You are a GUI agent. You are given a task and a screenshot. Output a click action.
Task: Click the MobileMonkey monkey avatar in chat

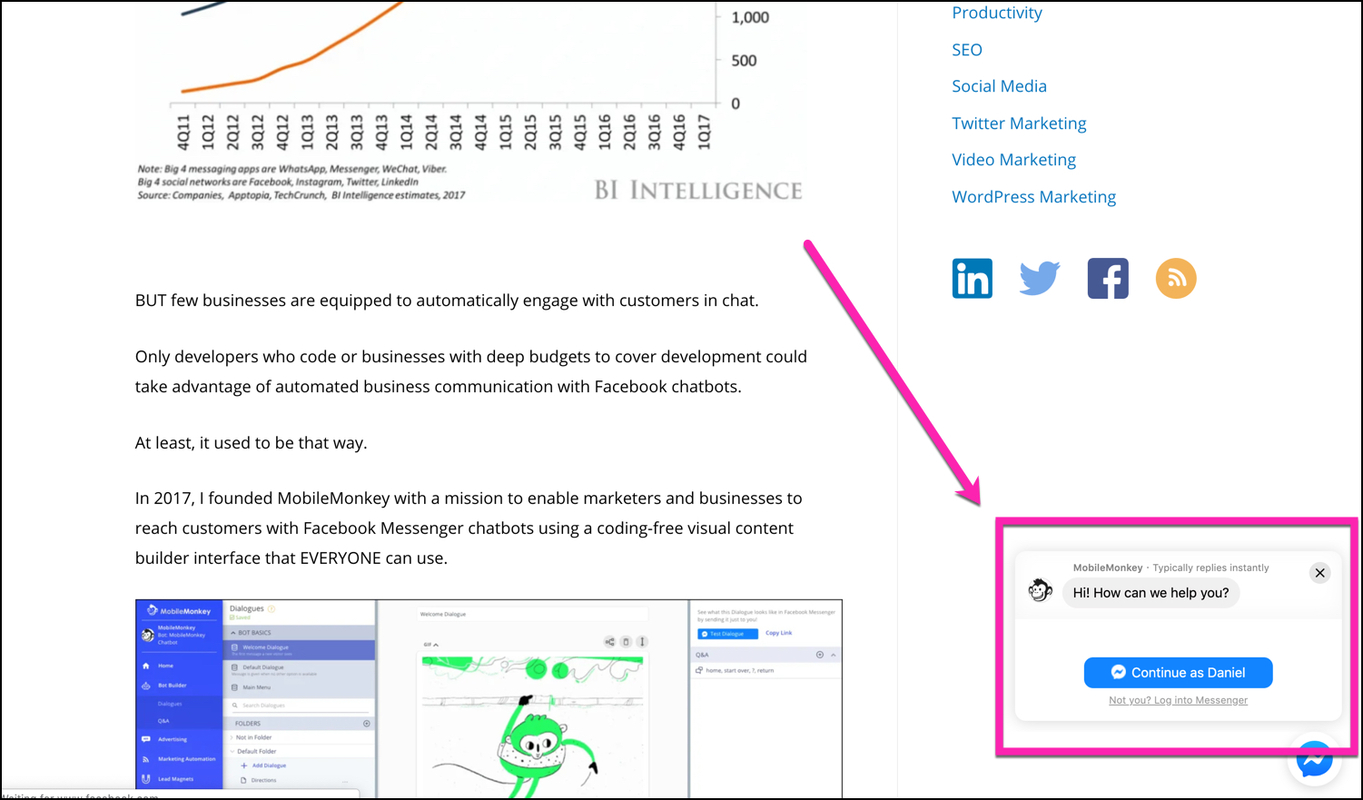(x=1040, y=591)
